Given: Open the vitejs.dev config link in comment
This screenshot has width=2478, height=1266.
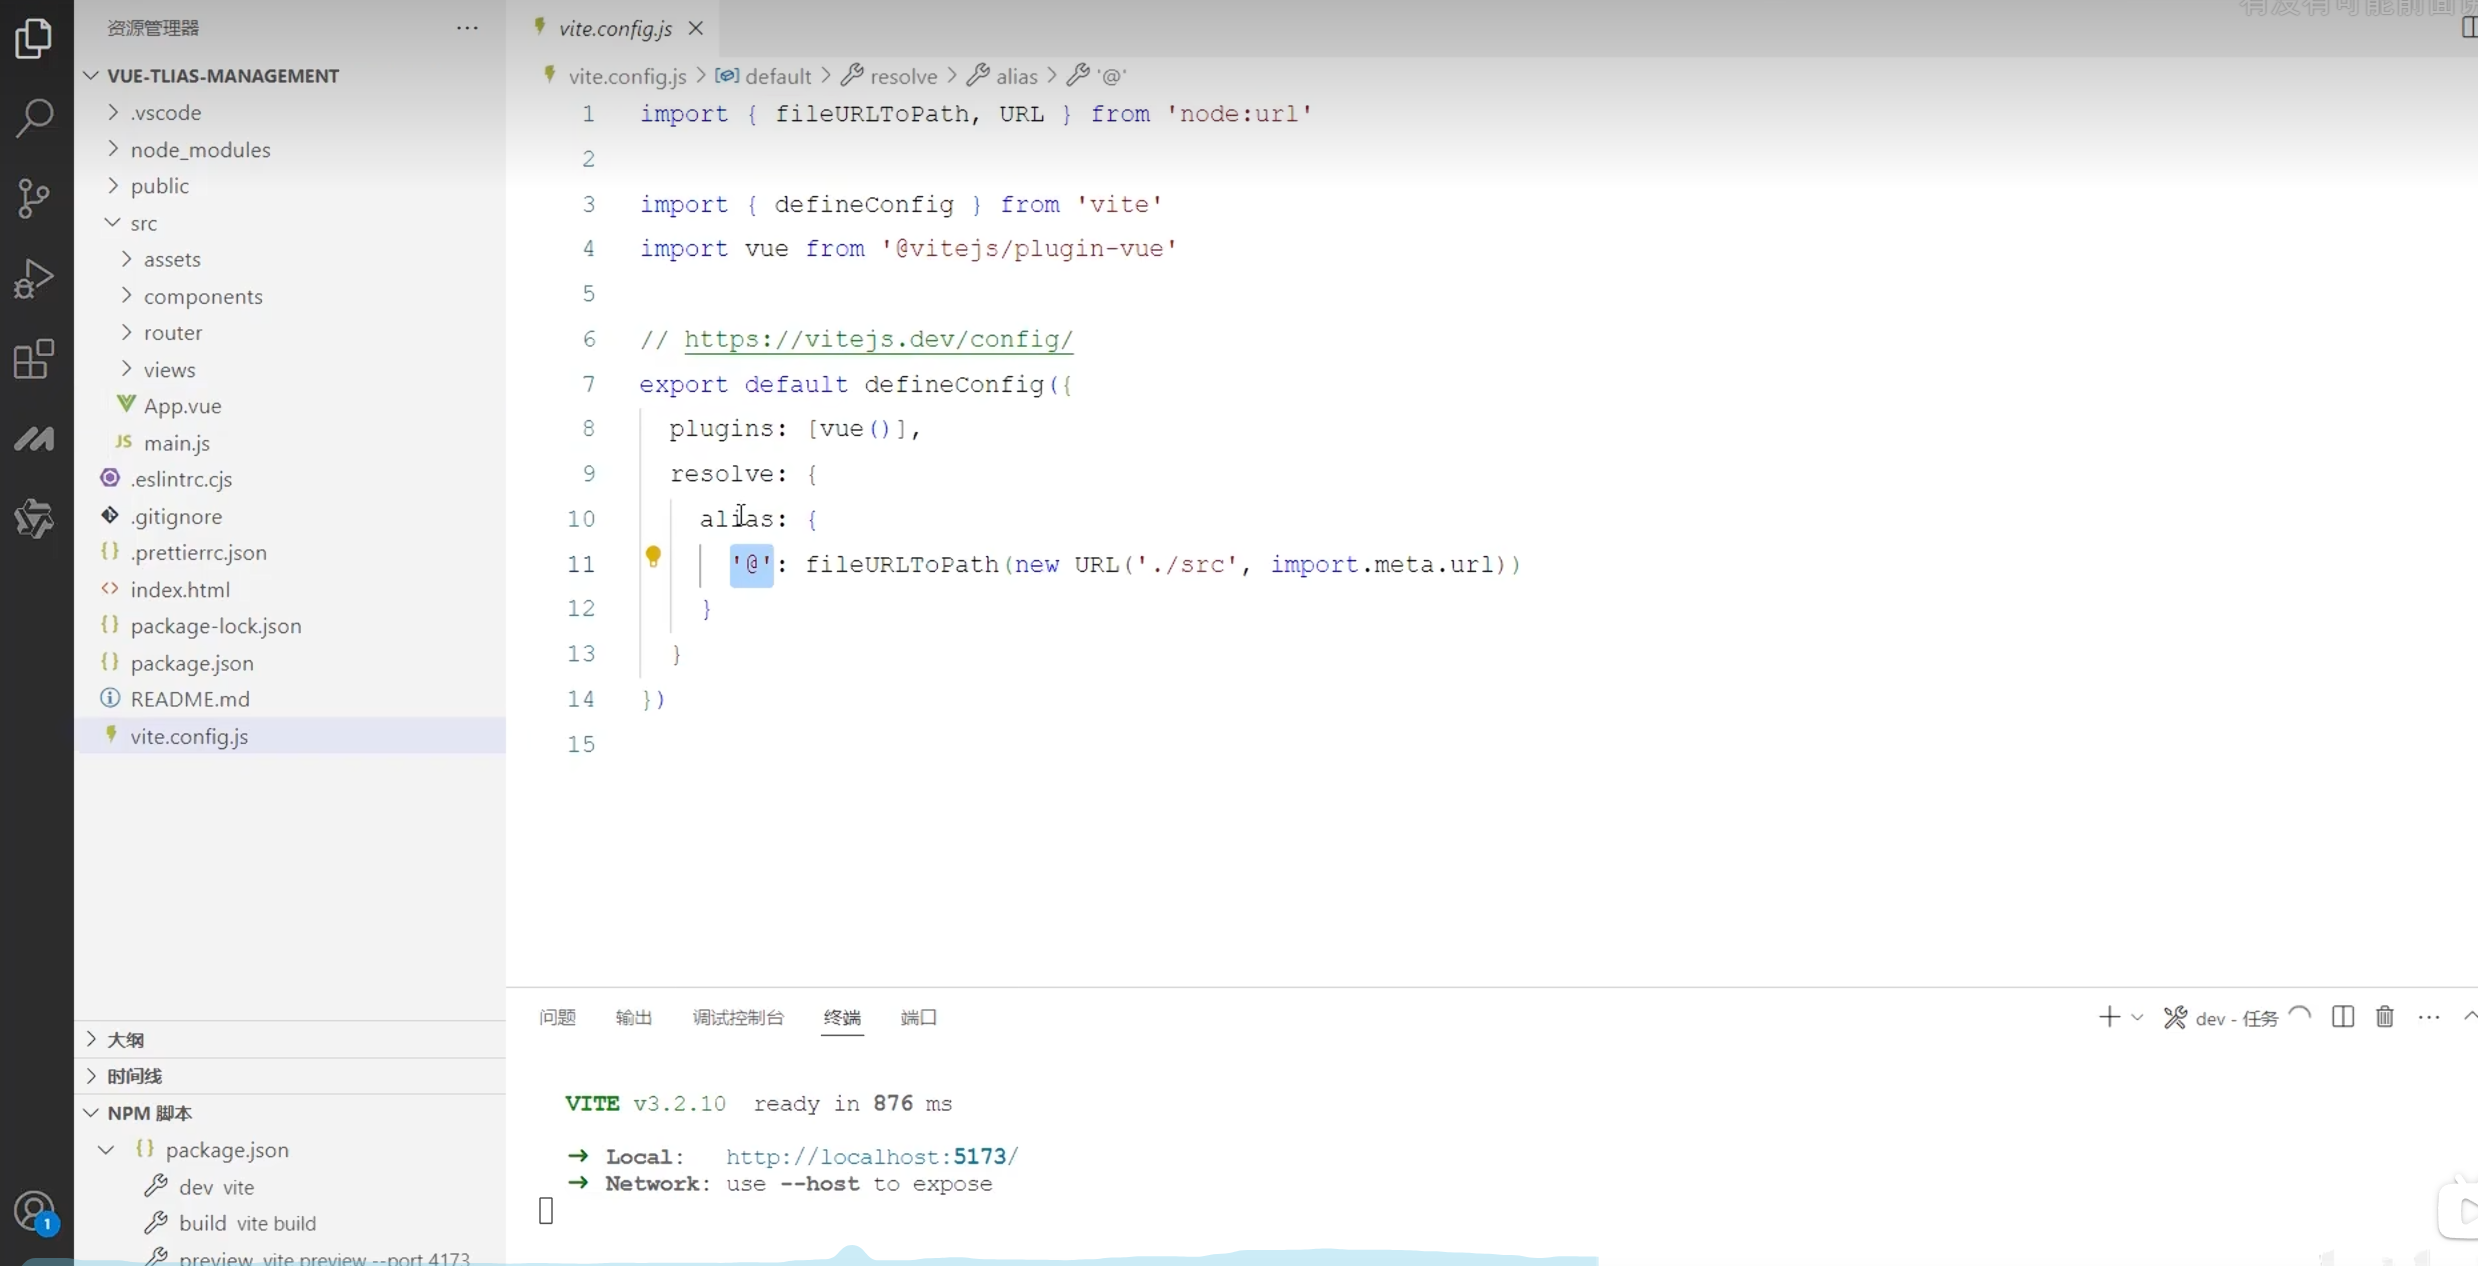Looking at the screenshot, I should tap(878, 339).
